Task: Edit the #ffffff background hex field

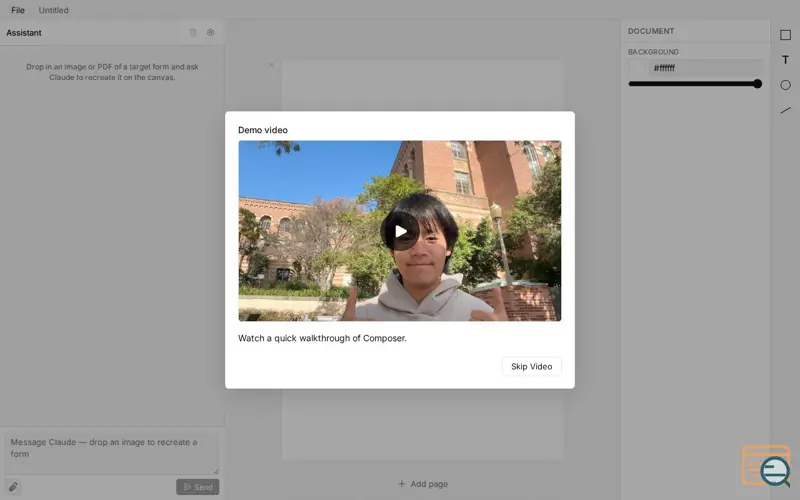Action: 706,68
